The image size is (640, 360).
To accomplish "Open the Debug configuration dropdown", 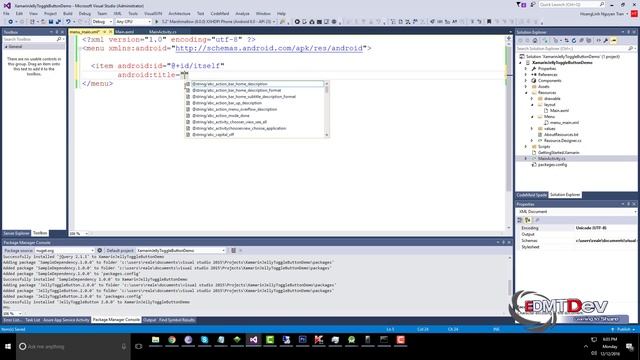I will [x=102, y=22].
